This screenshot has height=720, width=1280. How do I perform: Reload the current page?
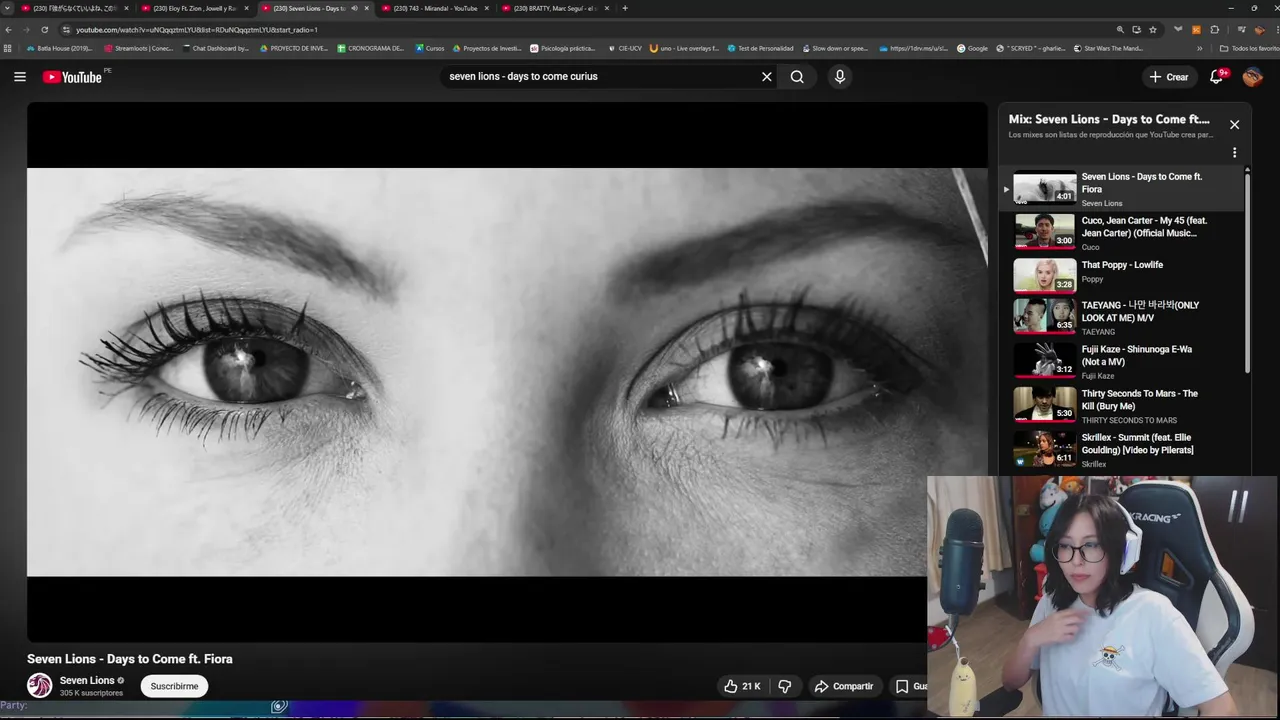pos(44,30)
